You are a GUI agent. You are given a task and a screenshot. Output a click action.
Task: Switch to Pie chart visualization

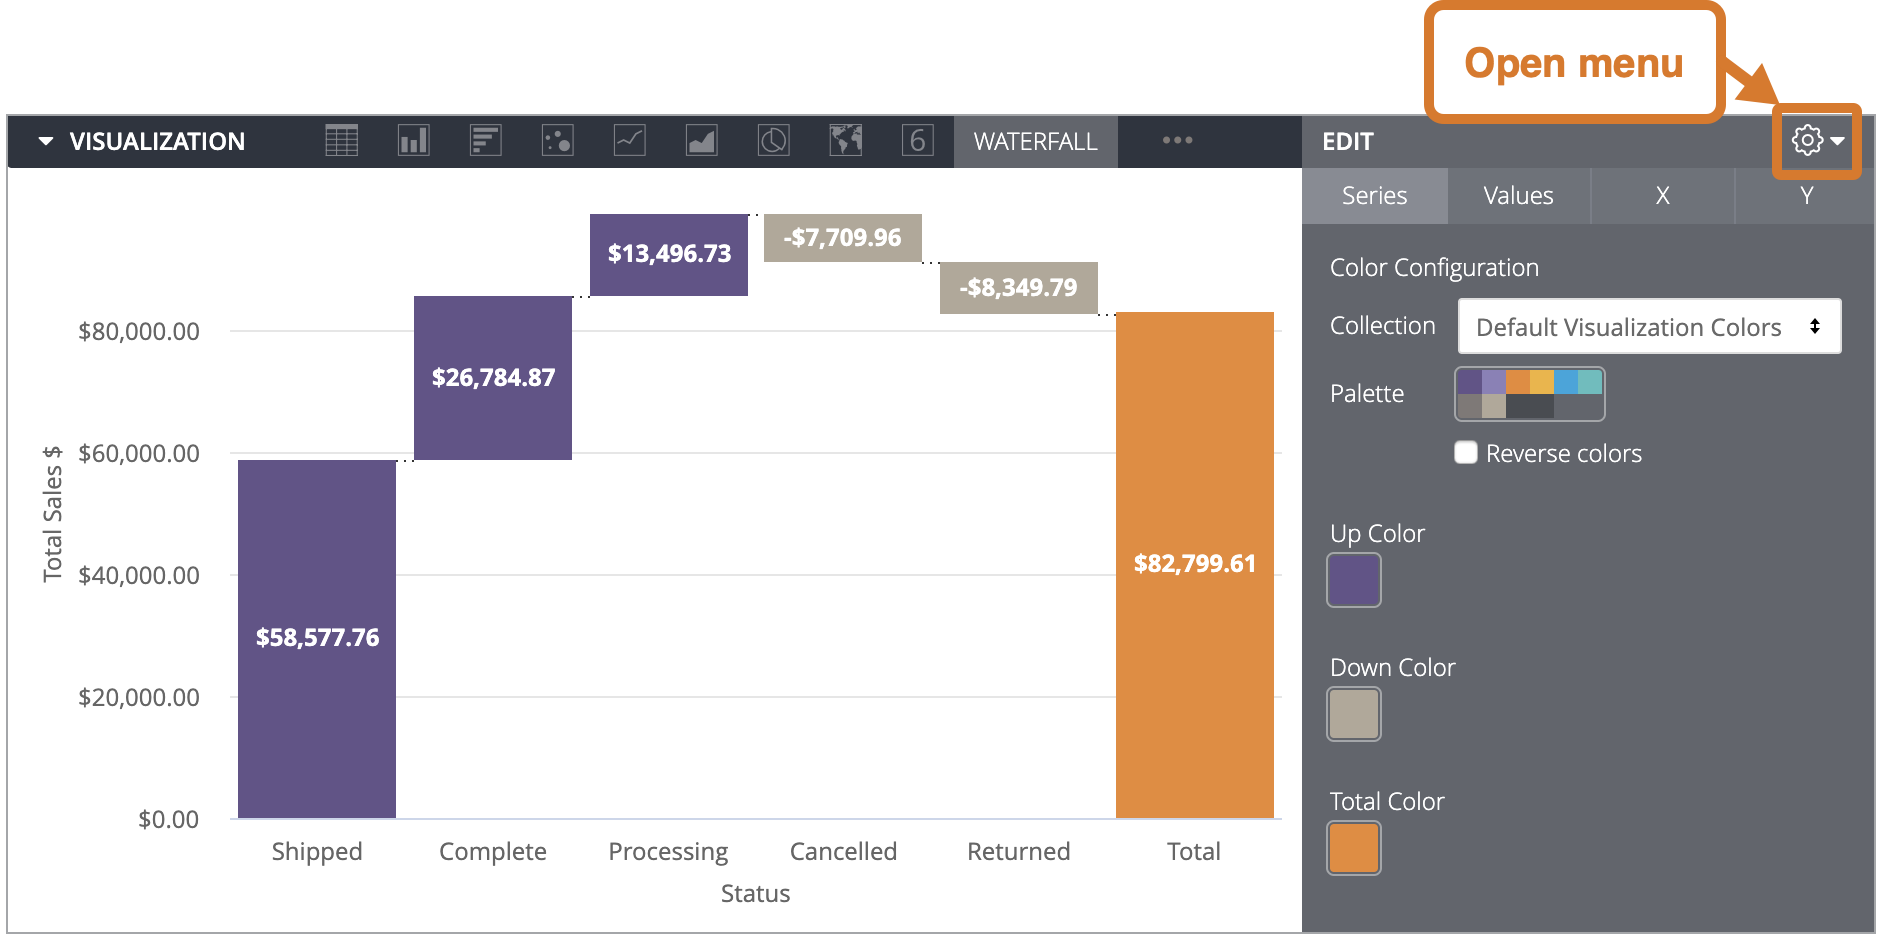(773, 141)
